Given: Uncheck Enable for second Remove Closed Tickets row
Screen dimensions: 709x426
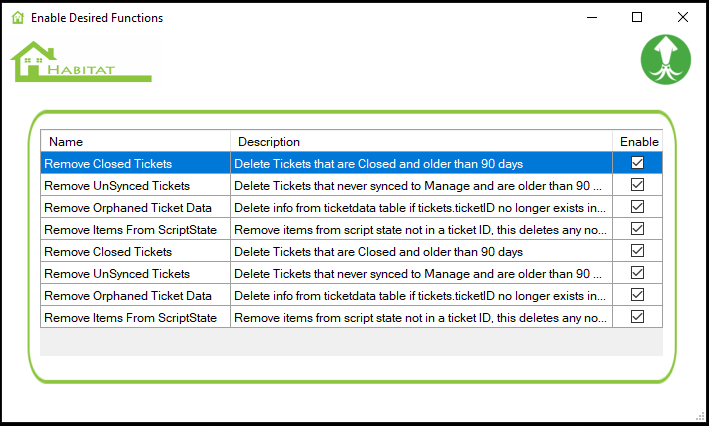Looking at the screenshot, I should click(x=637, y=251).
